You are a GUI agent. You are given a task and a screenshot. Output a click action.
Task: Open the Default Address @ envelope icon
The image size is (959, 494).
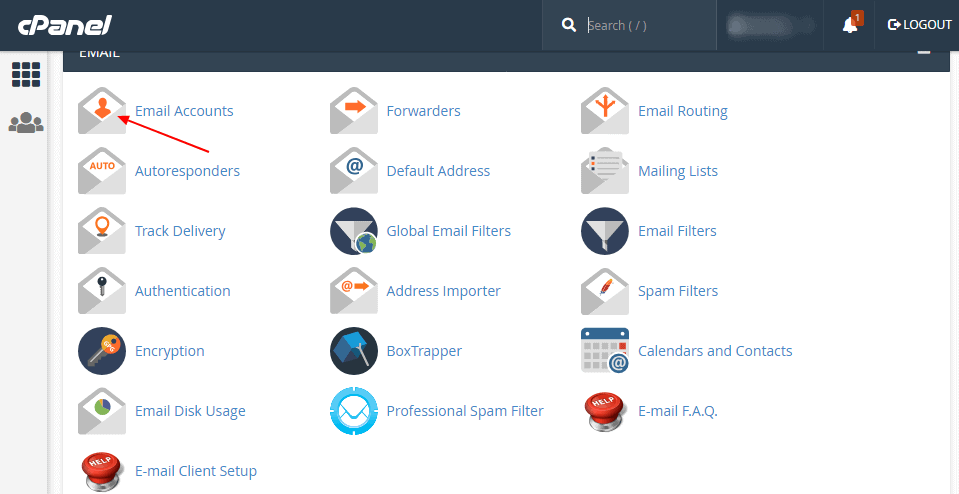[354, 171]
